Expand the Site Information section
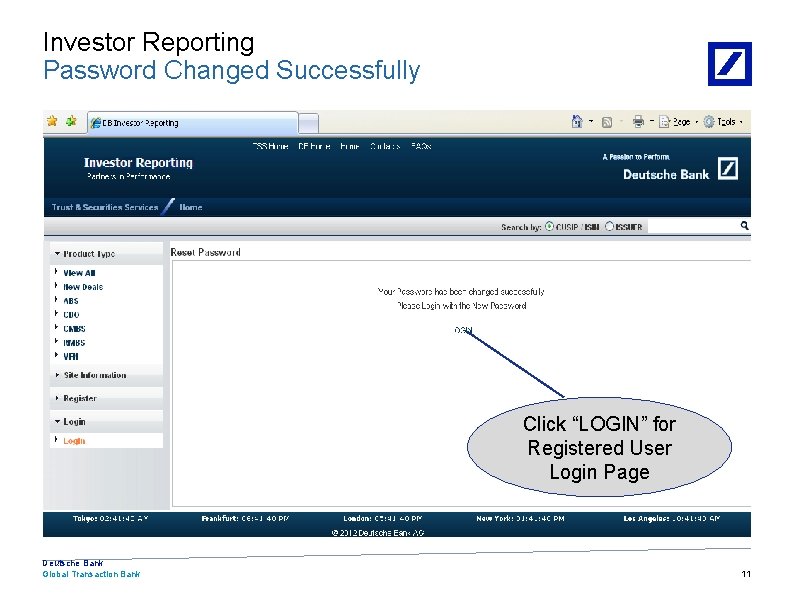Screen dimensions: 794x597 tap(106, 375)
